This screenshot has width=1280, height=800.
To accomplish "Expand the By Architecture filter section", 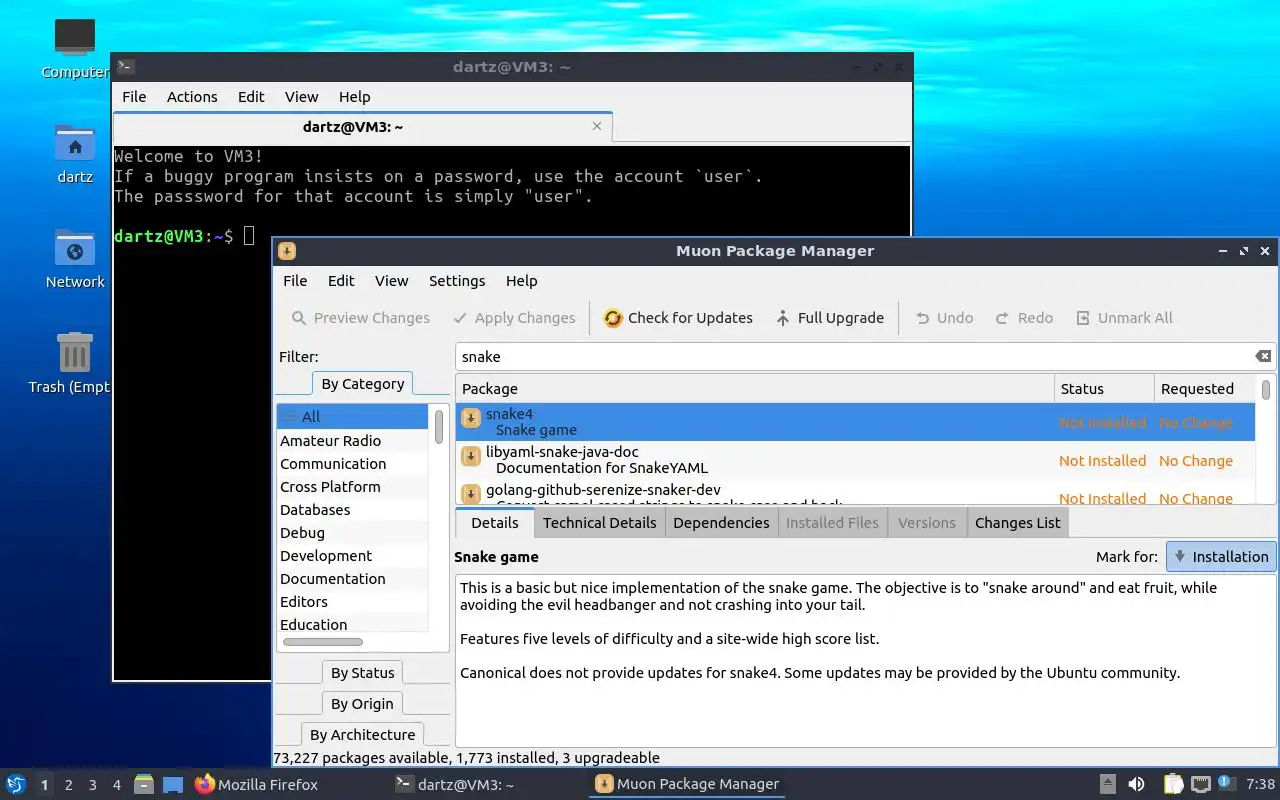I will coord(362,735).
